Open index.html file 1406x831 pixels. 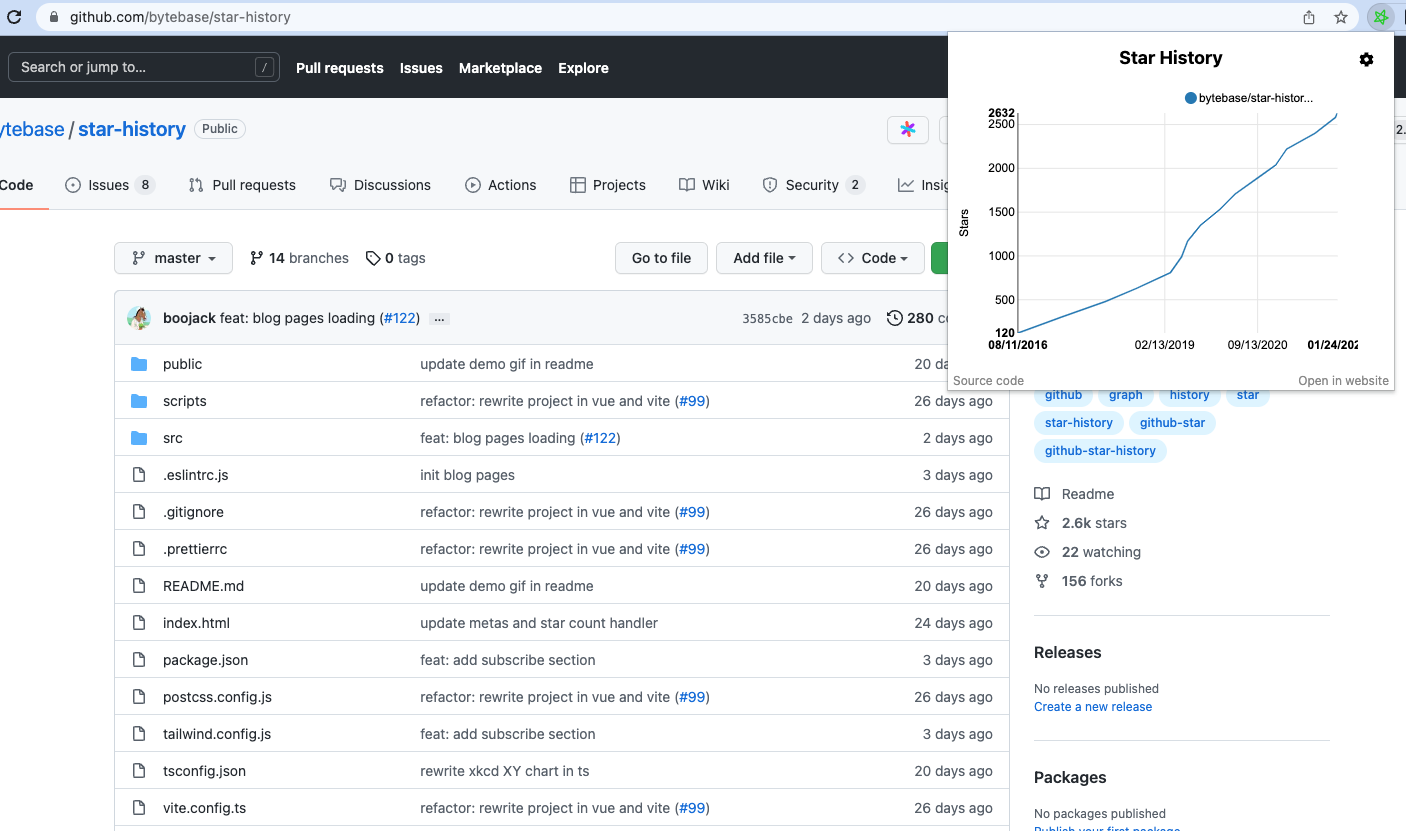pos(196,623)
